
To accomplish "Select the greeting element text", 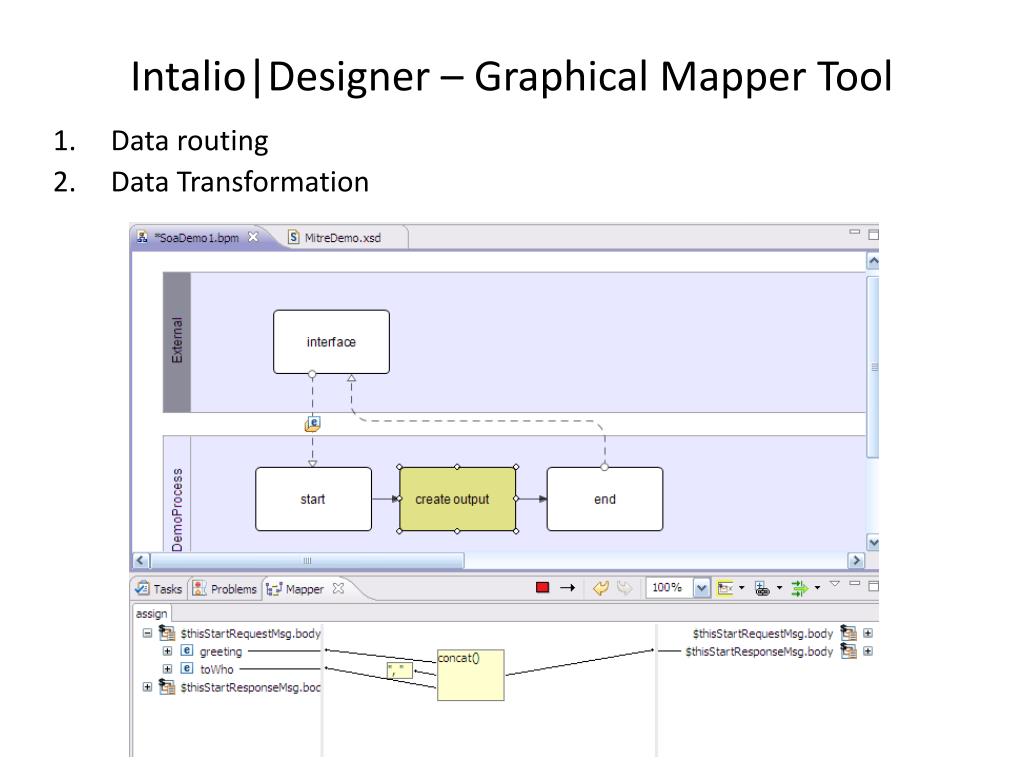I will click(x=221, y=651).
